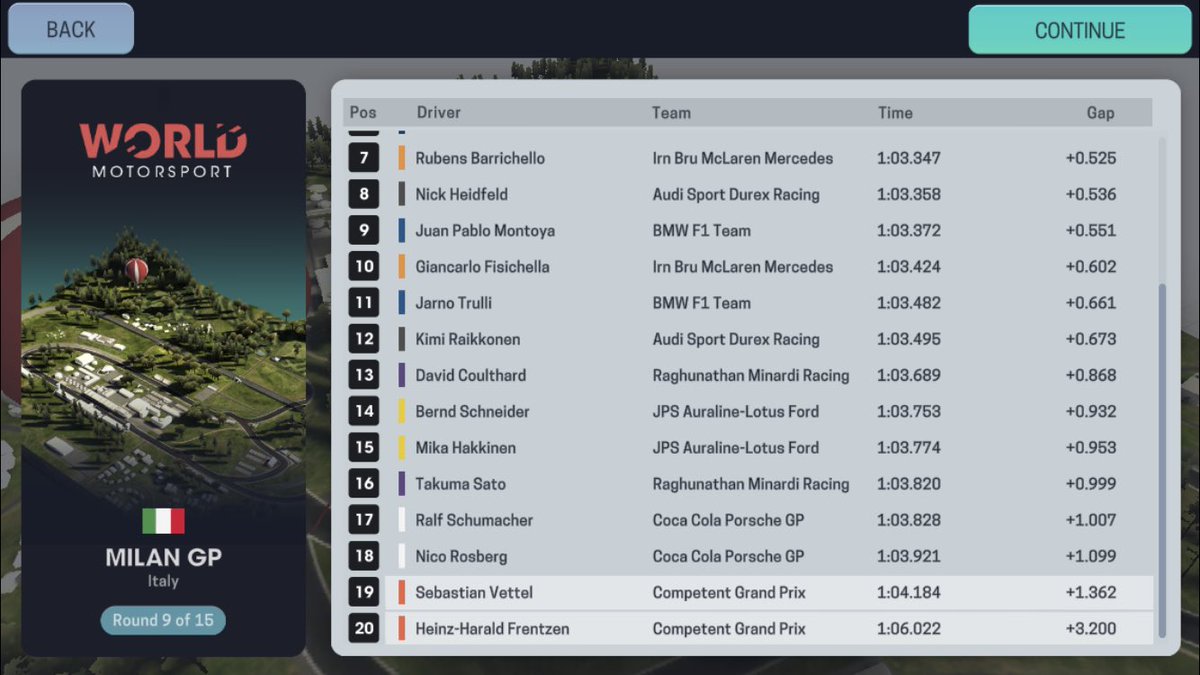Screen dimensions: 1200x675
Task: Click the gap value +0.999
Action: click(1091, 484)
